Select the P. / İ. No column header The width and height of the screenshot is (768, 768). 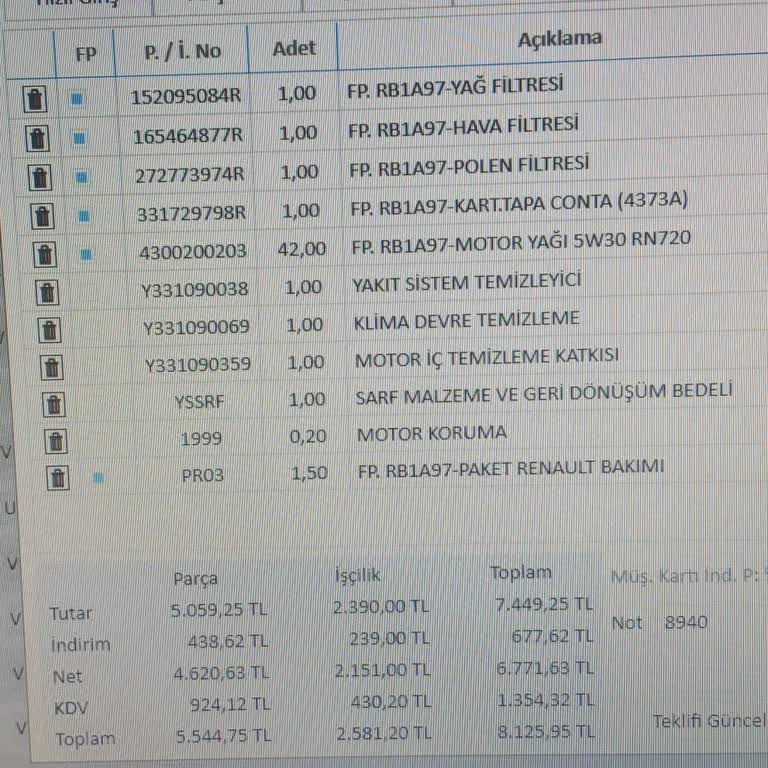coord(182,51)
